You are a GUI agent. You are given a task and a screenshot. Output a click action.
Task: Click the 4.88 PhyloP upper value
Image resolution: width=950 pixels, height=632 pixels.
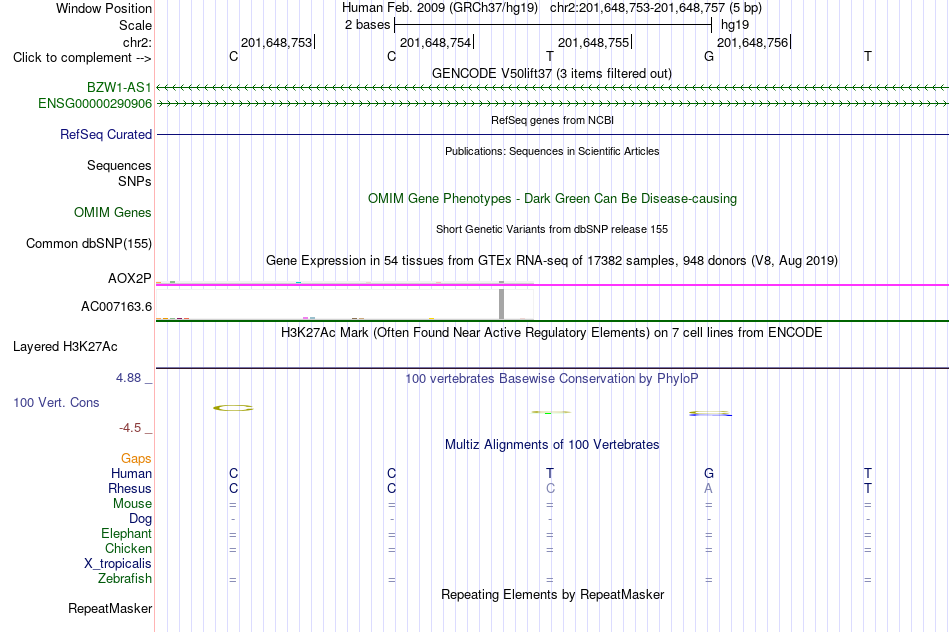128,378
